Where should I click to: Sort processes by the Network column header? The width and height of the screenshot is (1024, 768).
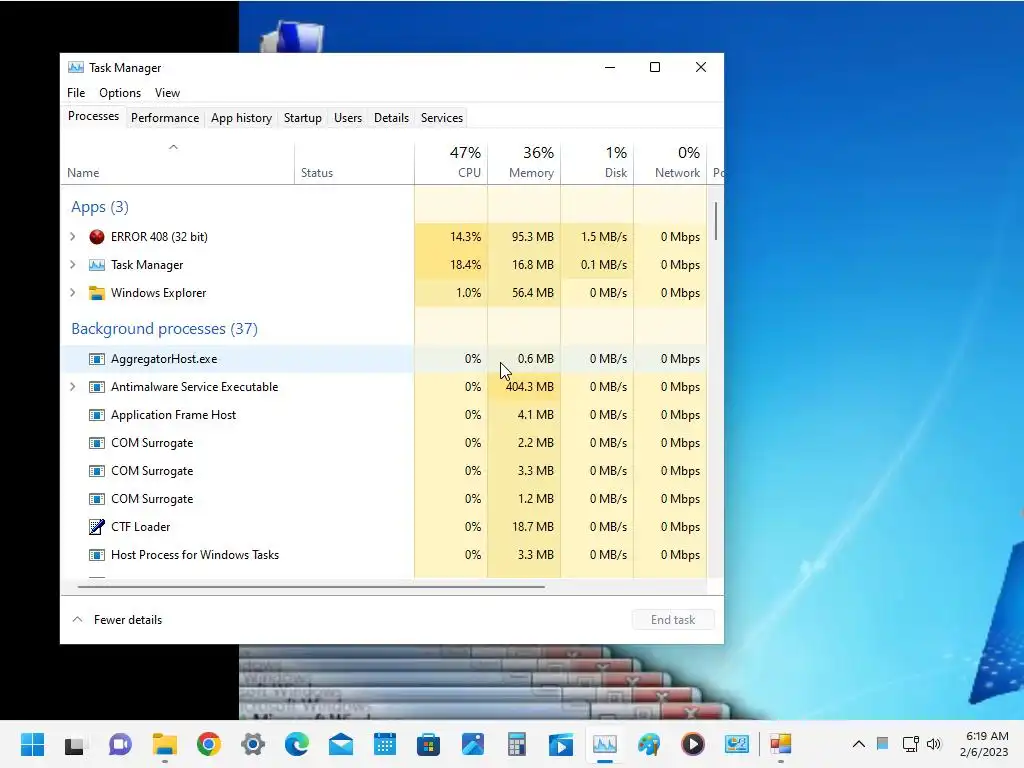click(670, 163)
